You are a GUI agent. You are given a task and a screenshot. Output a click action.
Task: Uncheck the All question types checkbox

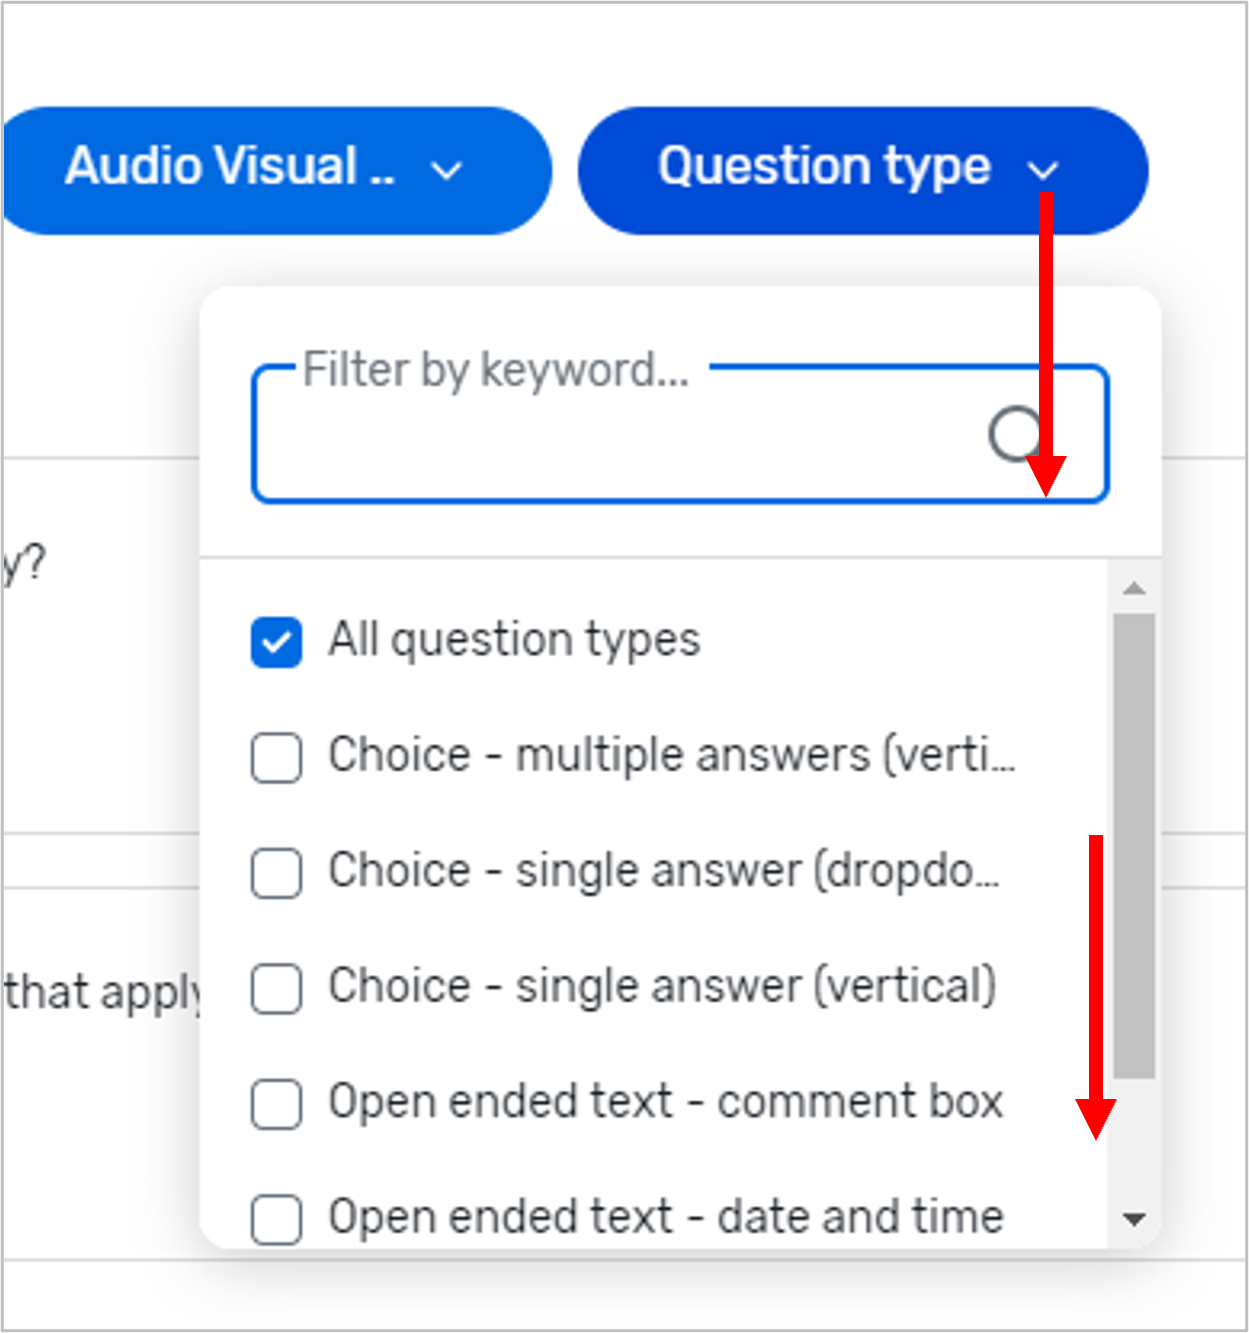(x=275, y=641)
